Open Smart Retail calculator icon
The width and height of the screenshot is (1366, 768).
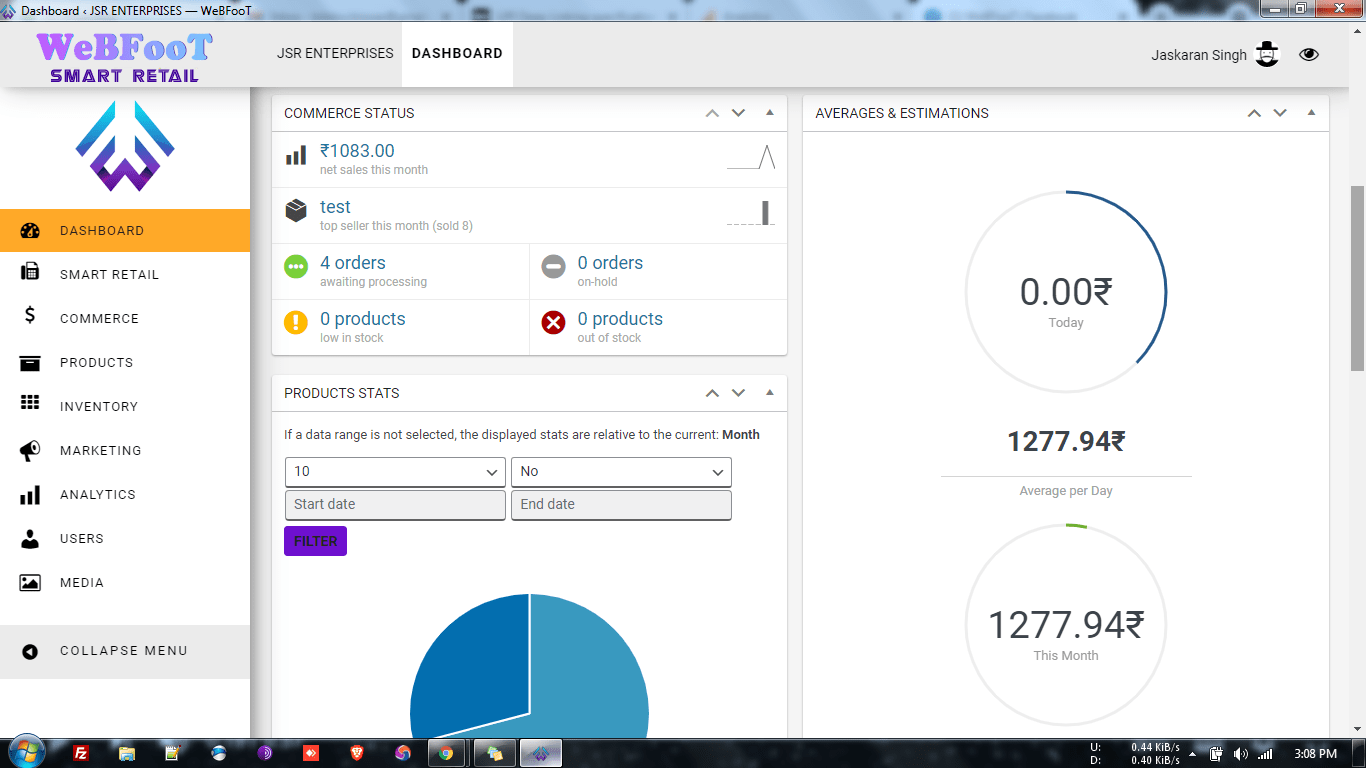(x=30, y=273)
